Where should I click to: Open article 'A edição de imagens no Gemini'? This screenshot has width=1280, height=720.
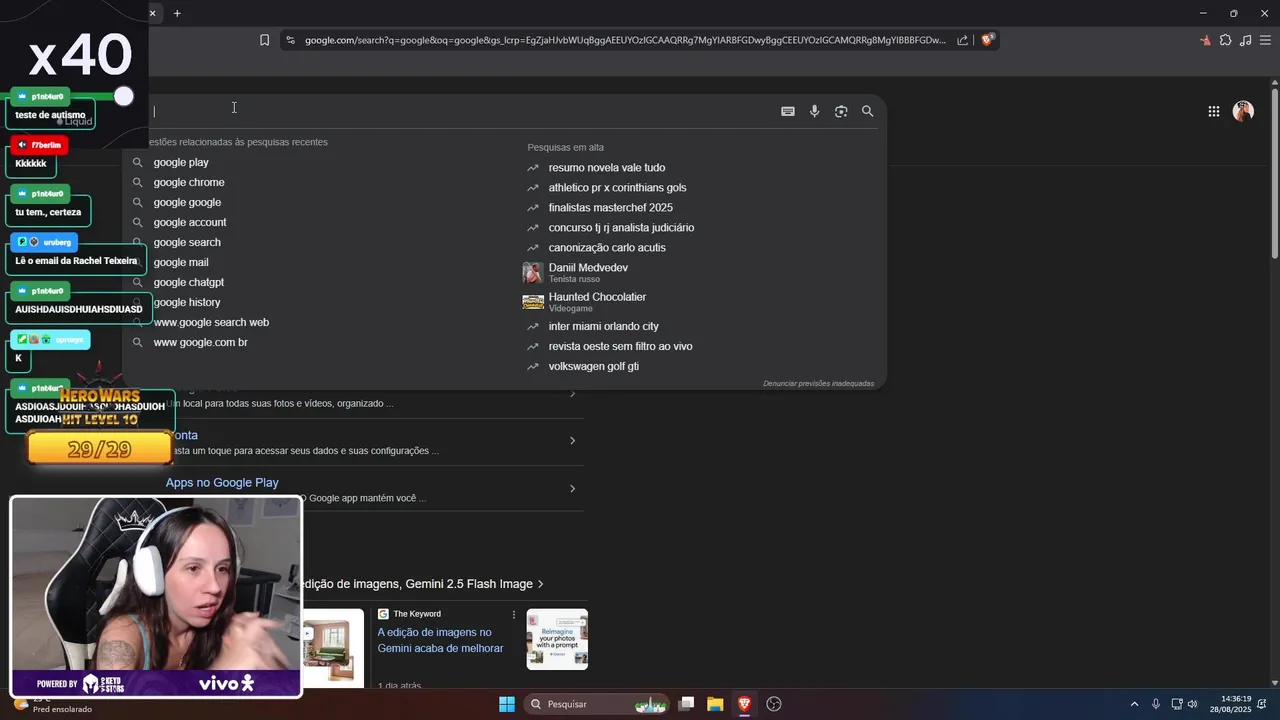click(440, 640)
